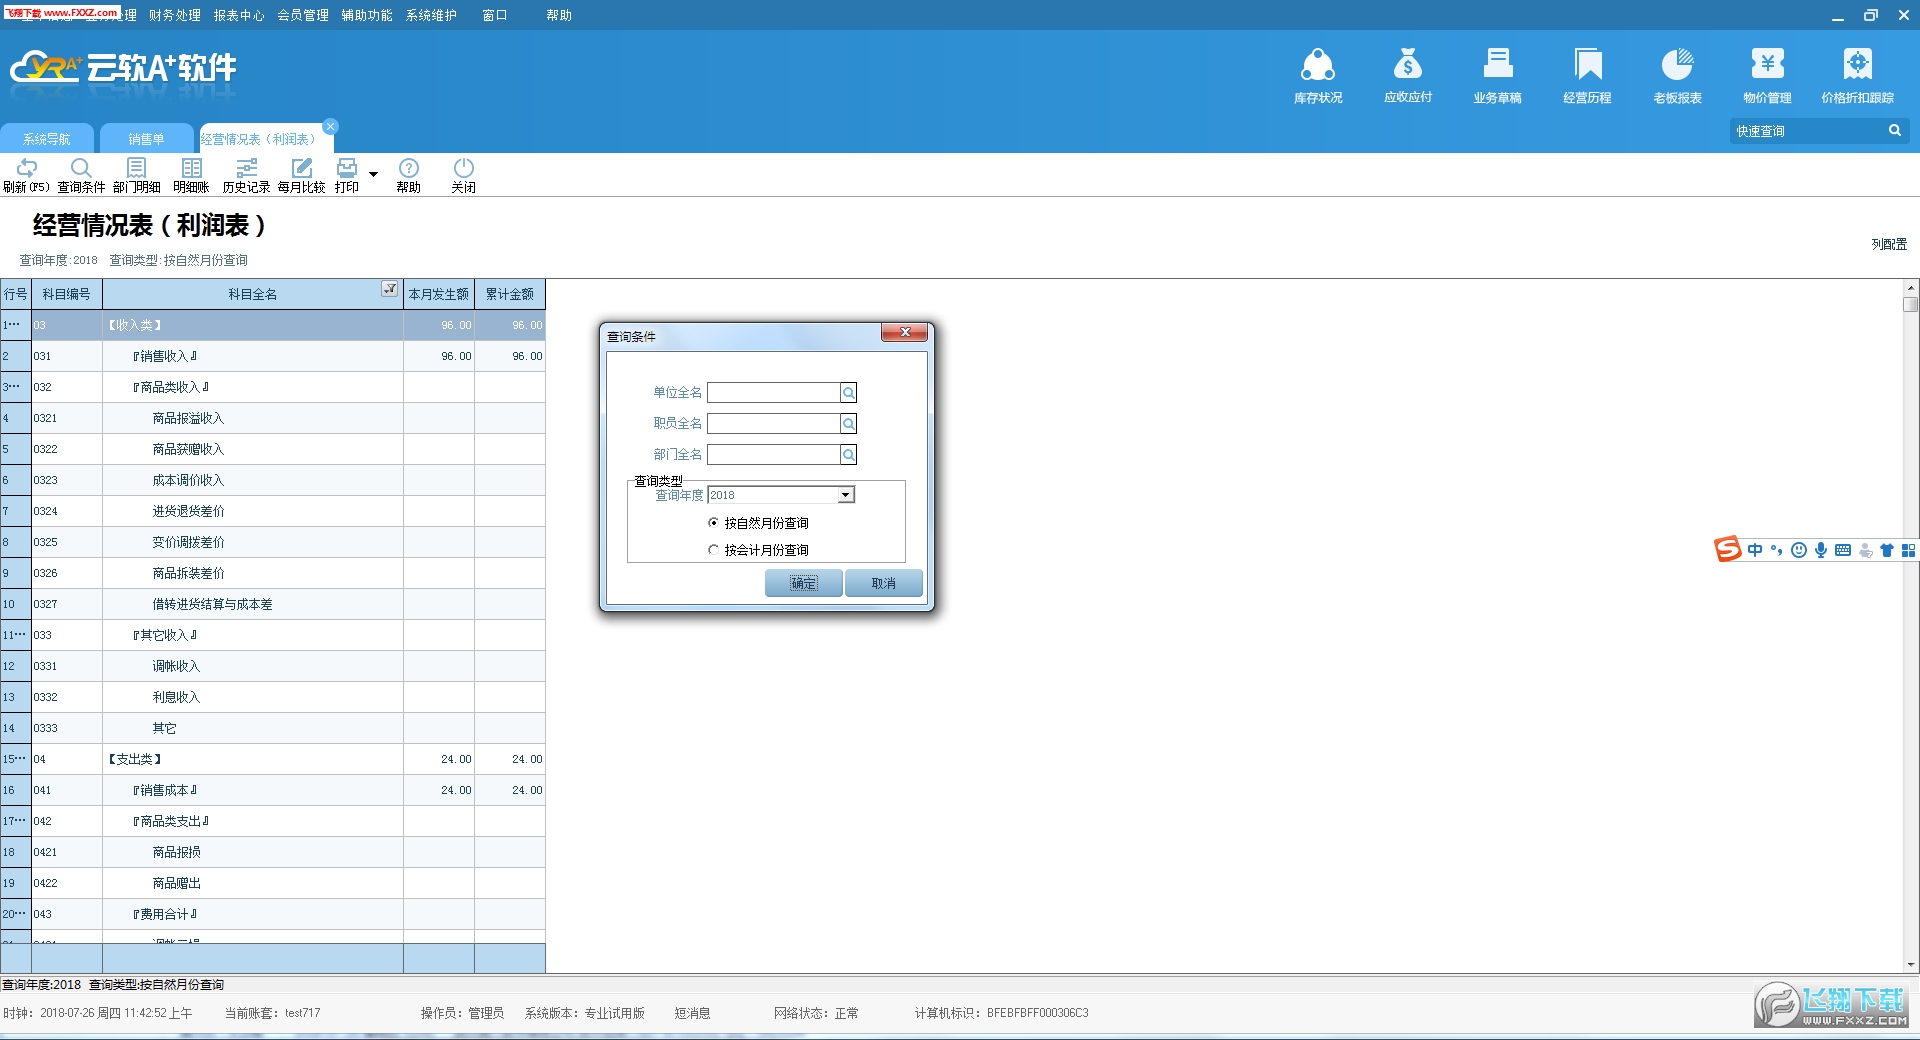The width and height of the screenshot is (1920, 1040).
Task: Click the 打印 print toolbar icon
Action: tap(347, 175)
